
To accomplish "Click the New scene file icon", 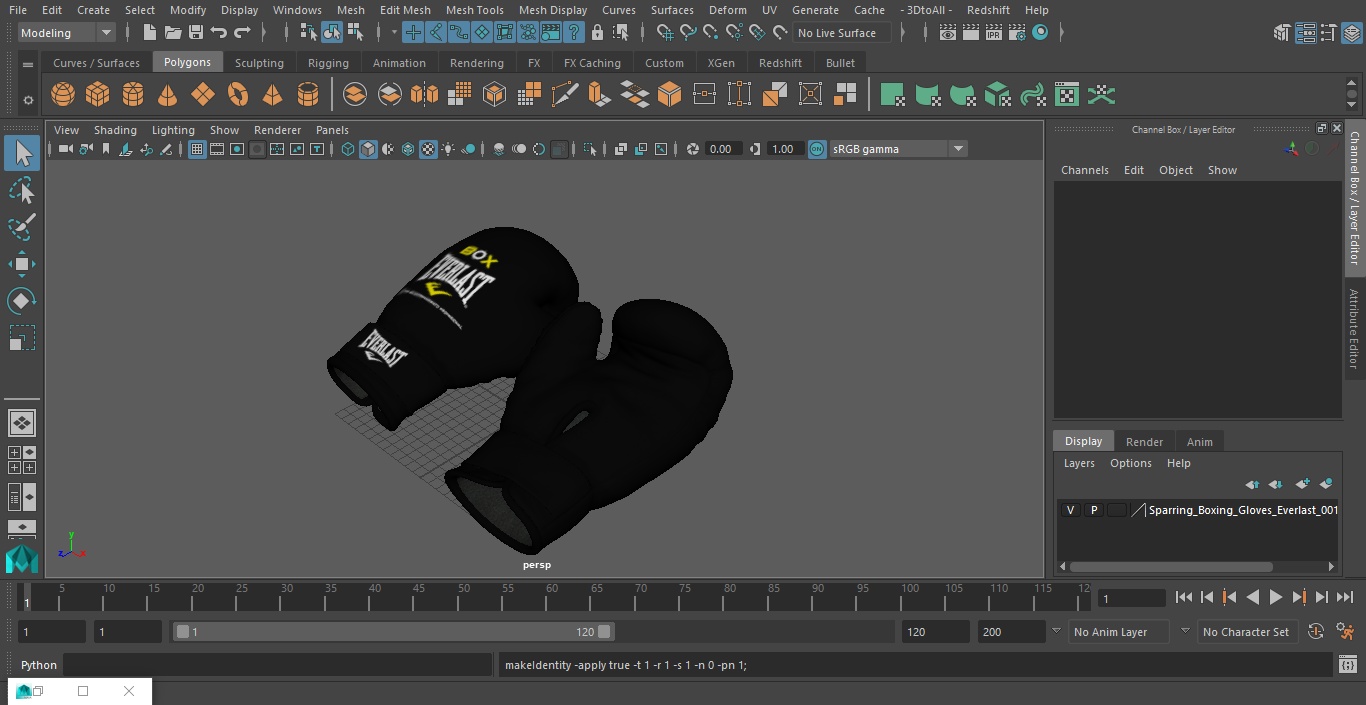I will [x=149, y=33].
